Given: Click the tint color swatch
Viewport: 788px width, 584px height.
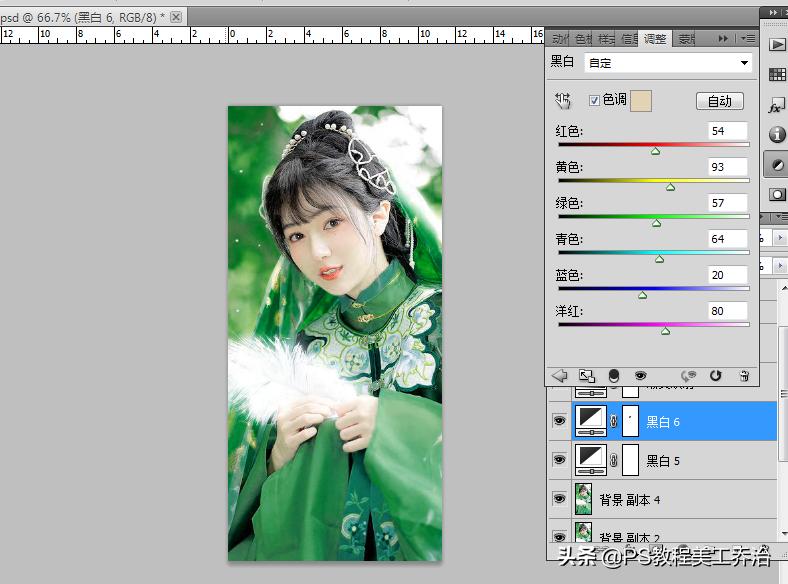Looking at the screenshot, I should 640,100.
